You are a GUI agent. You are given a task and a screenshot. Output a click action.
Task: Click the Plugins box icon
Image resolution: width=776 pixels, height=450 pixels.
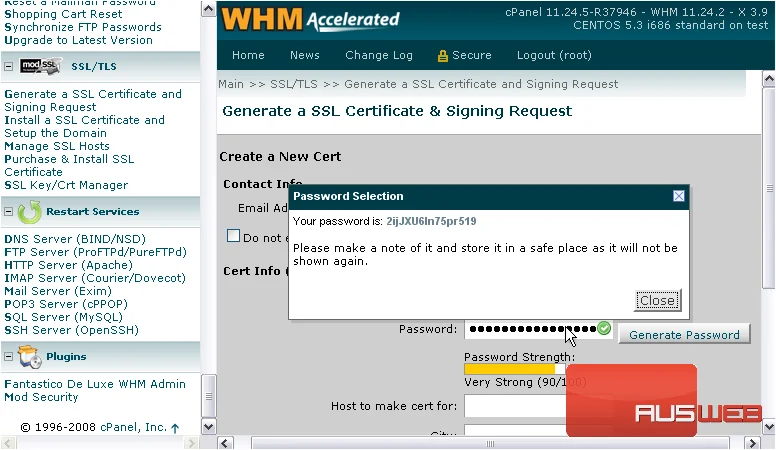(30, 357)
